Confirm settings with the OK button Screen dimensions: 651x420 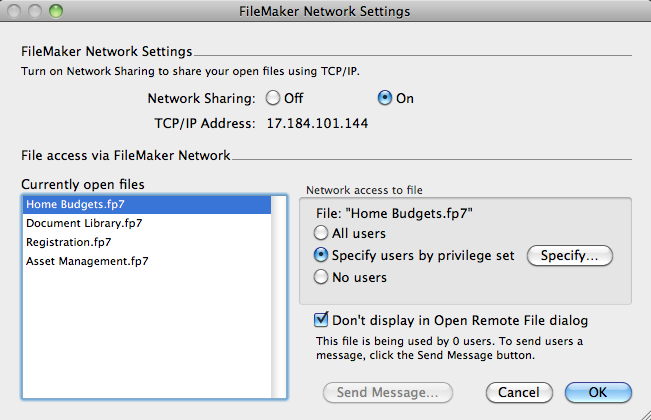pos(597,392)
